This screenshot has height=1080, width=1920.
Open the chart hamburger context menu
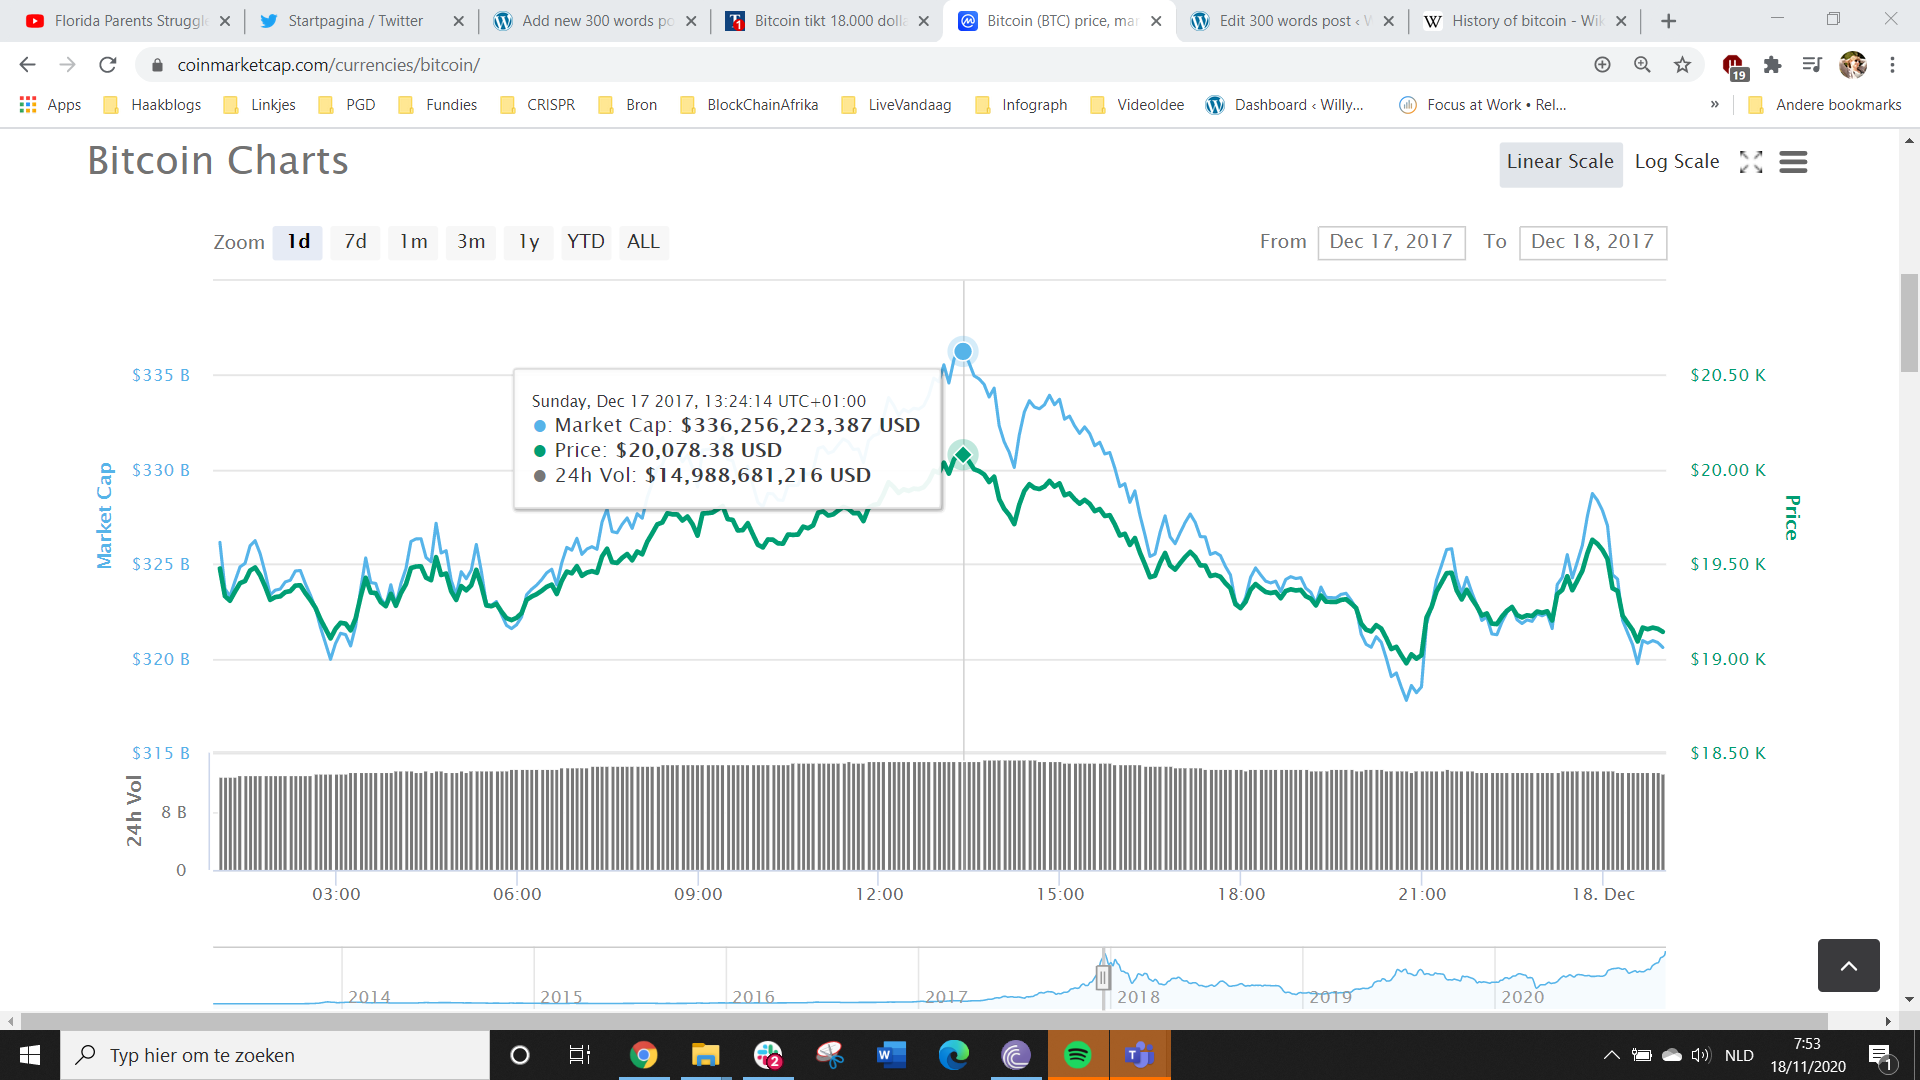click(1793, 162)
